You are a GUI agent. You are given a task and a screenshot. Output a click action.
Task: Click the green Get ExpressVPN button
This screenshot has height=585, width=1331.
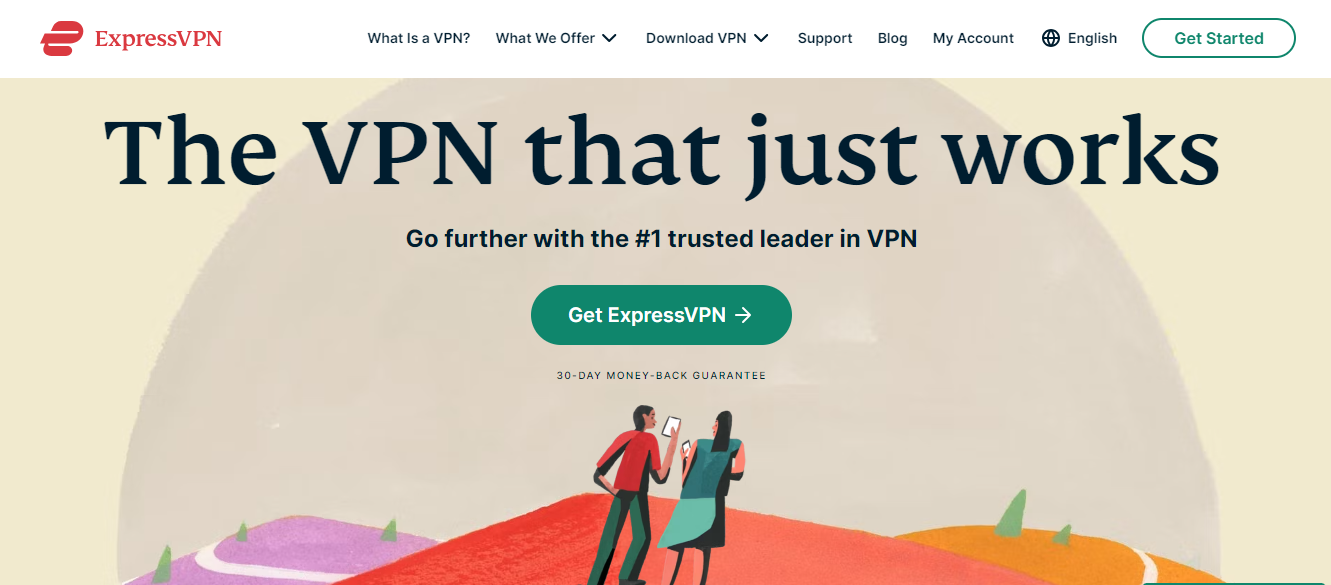[661, 315]
